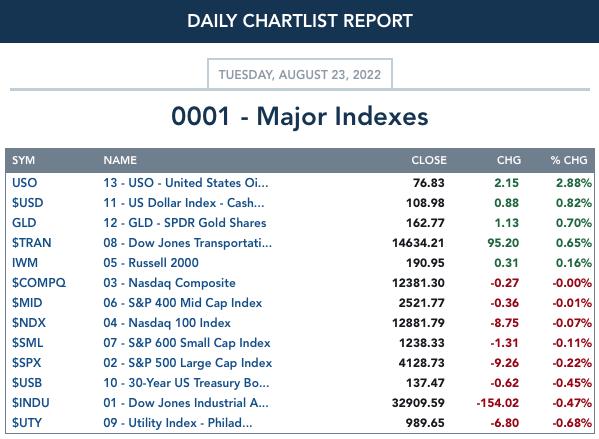Sort by the % CHG column header
599x439 pixels.
coord(569,160)
